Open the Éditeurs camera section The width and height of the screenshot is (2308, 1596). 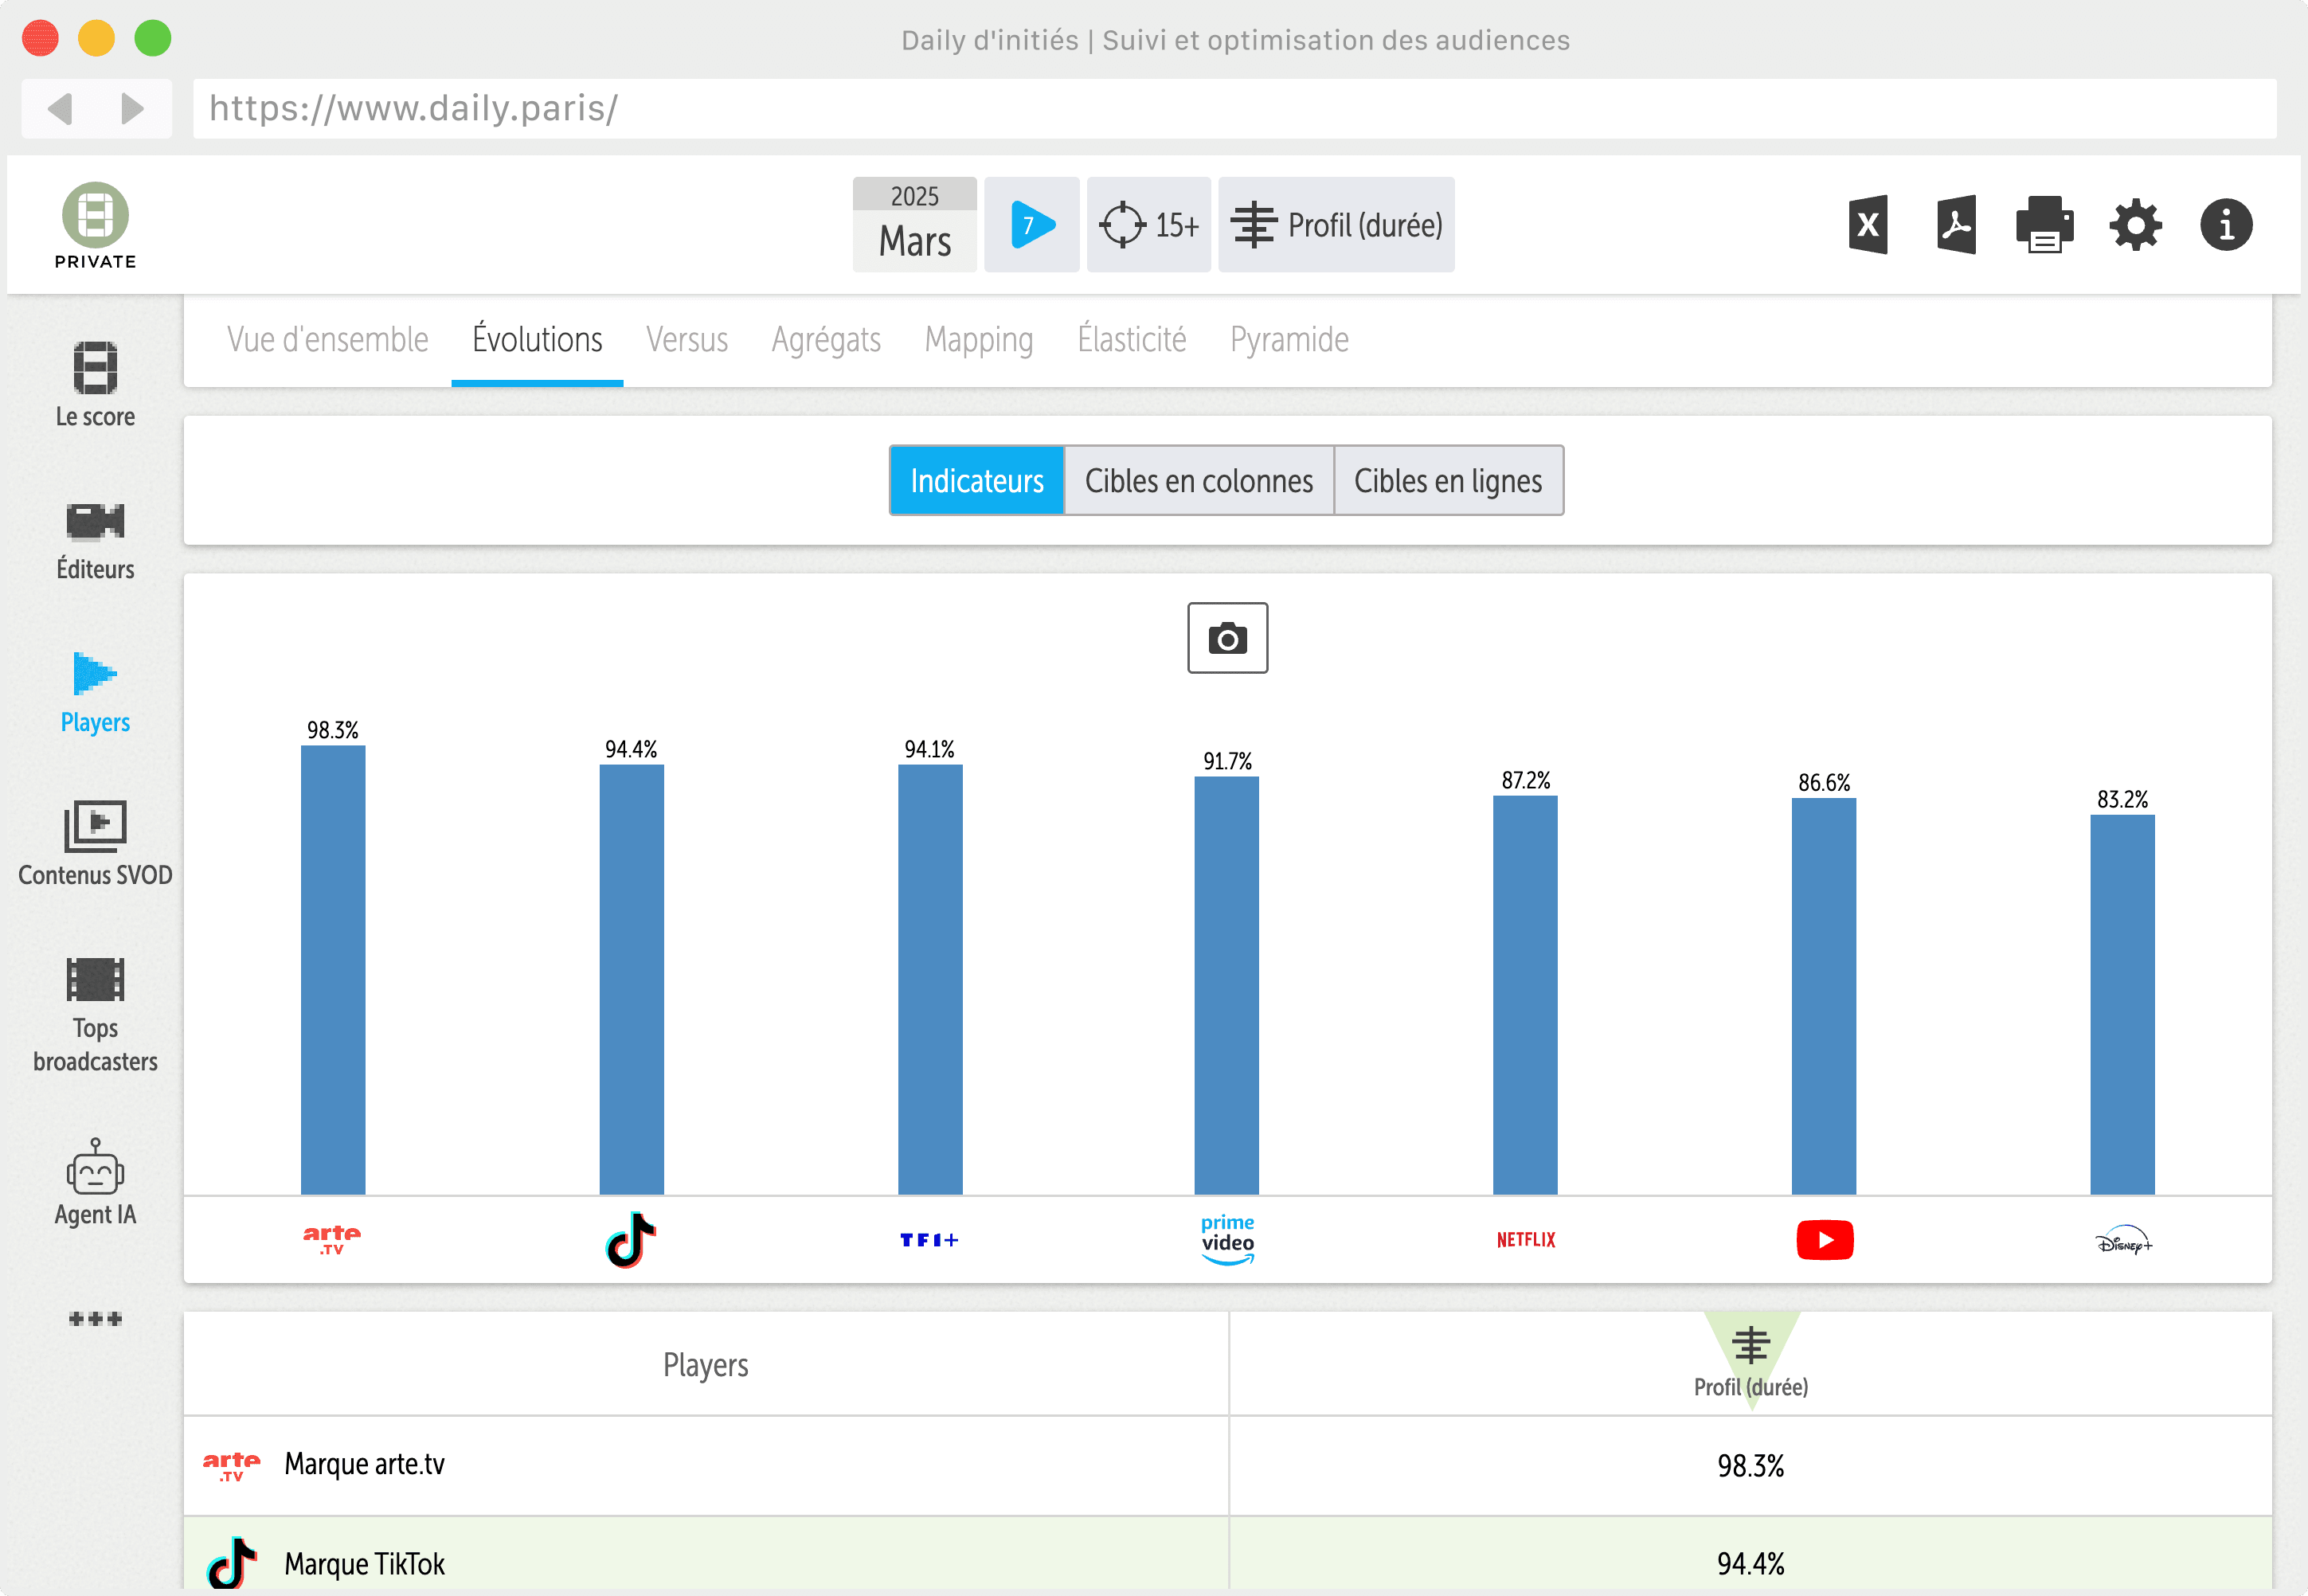[95, 541]
